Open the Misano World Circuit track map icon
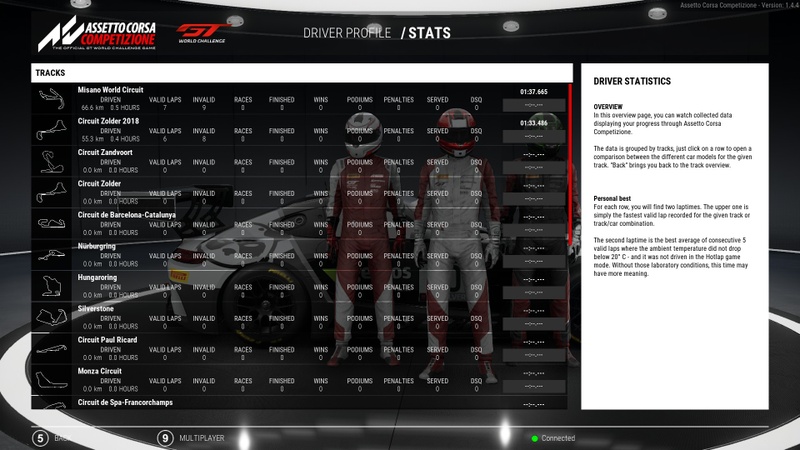This screenshot has width=800, height=450. click(x=52, y=99)
